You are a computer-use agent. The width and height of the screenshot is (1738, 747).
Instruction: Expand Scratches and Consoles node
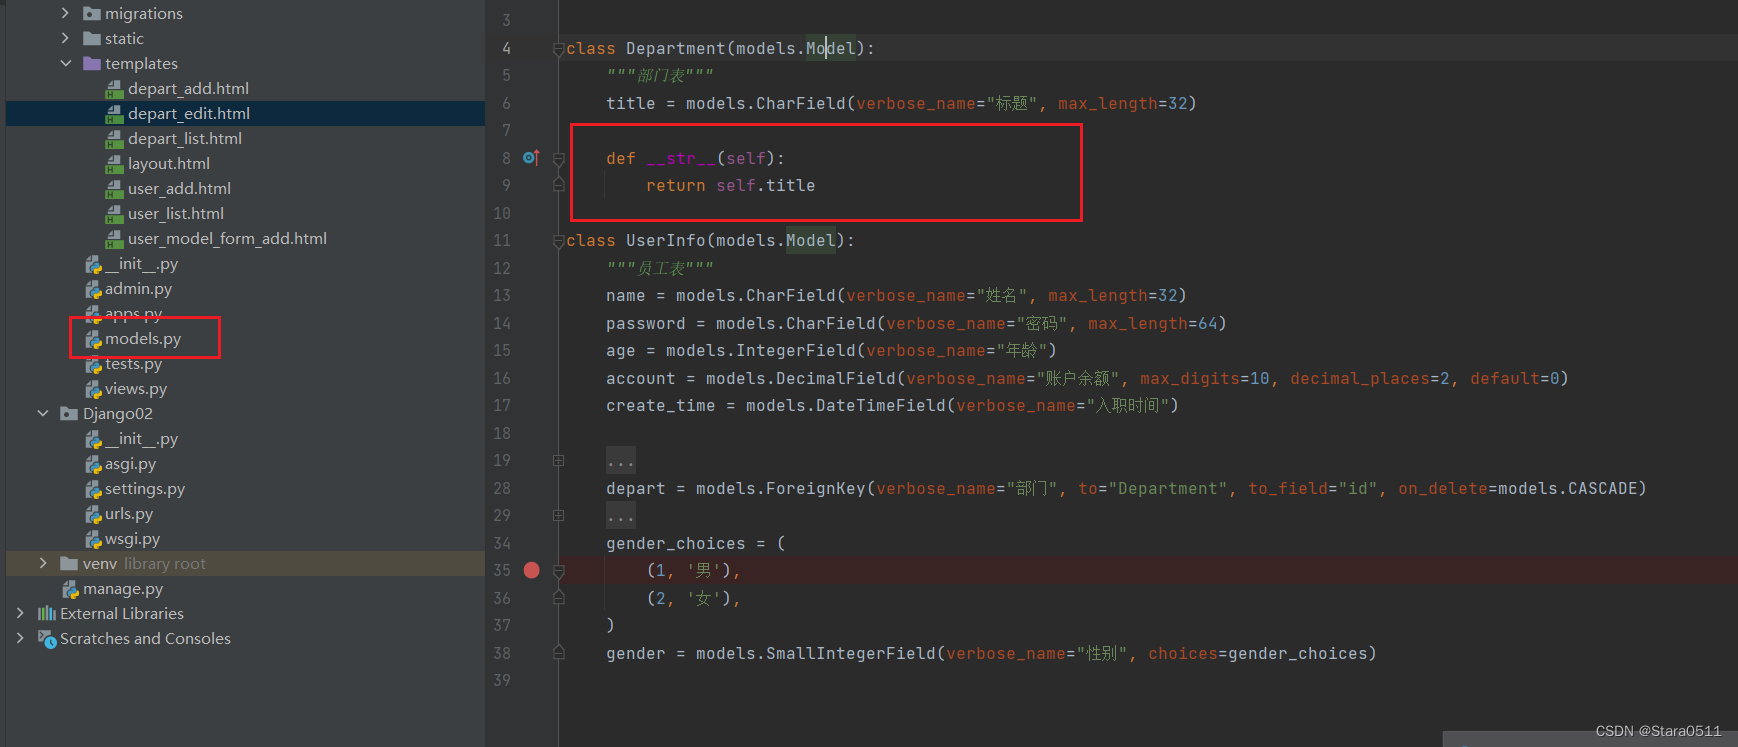click(x=20, y=638)
